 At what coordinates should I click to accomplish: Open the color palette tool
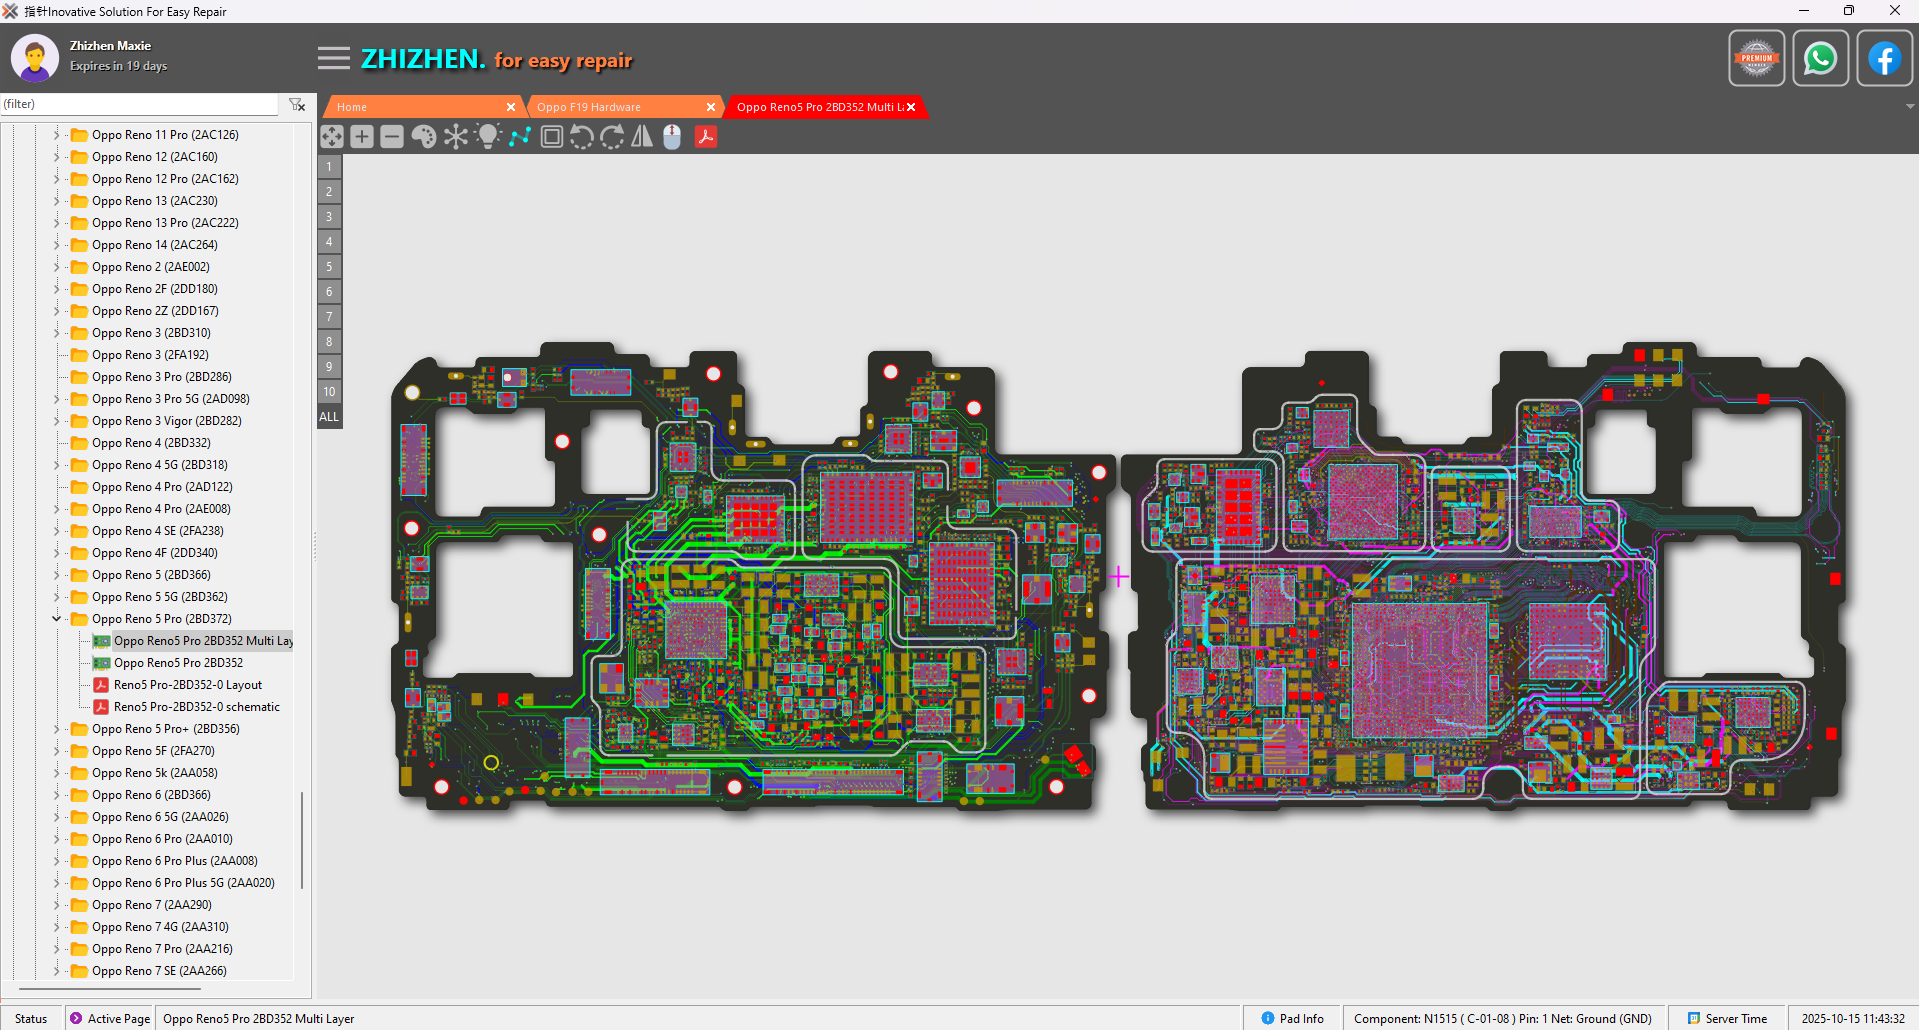click(424, 137)
